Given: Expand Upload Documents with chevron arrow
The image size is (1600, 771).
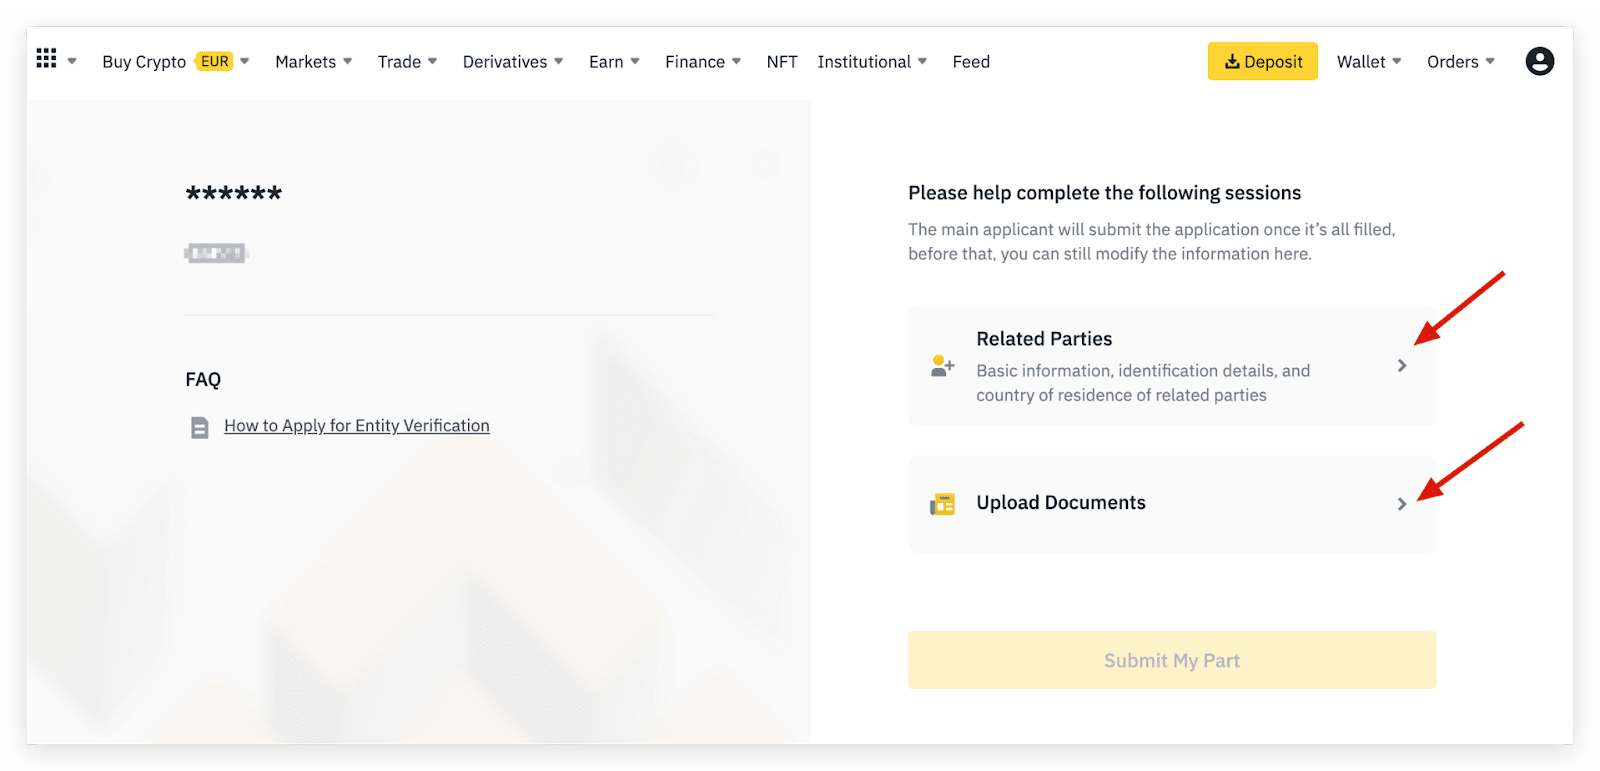Looking at the screenshot, I should coord(1402,504).
